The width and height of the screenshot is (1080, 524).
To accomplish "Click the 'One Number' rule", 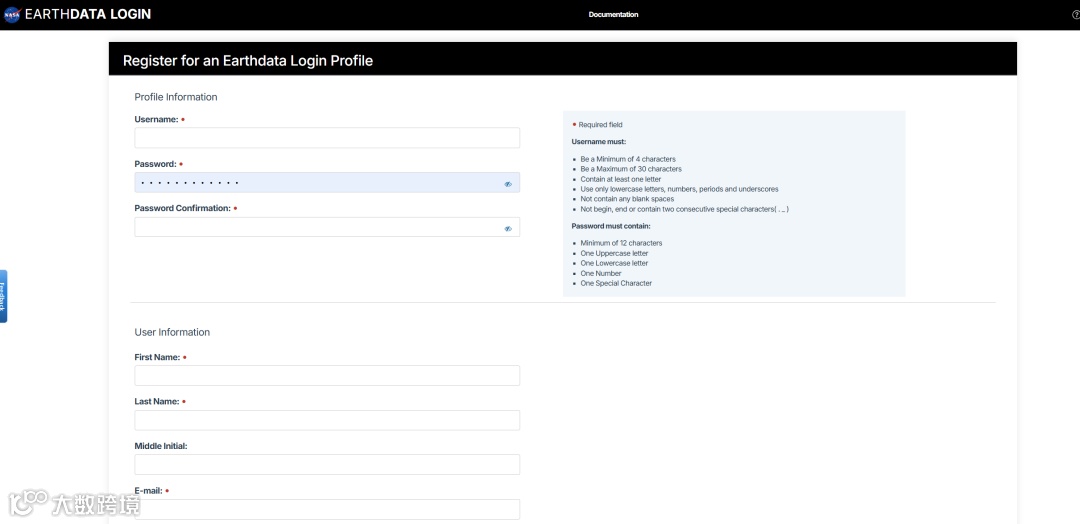I will 601,273.
